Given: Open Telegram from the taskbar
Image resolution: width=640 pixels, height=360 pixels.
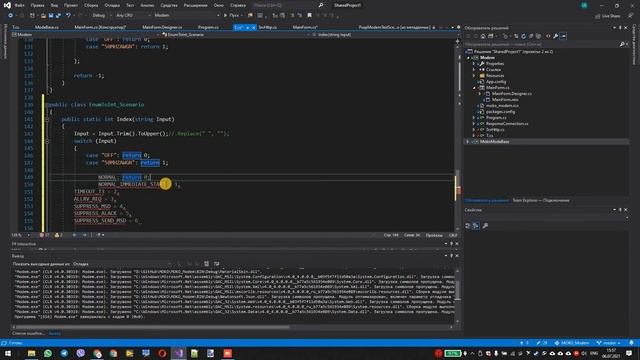Looking at the screenshot, I should click(x=64, y=353).
